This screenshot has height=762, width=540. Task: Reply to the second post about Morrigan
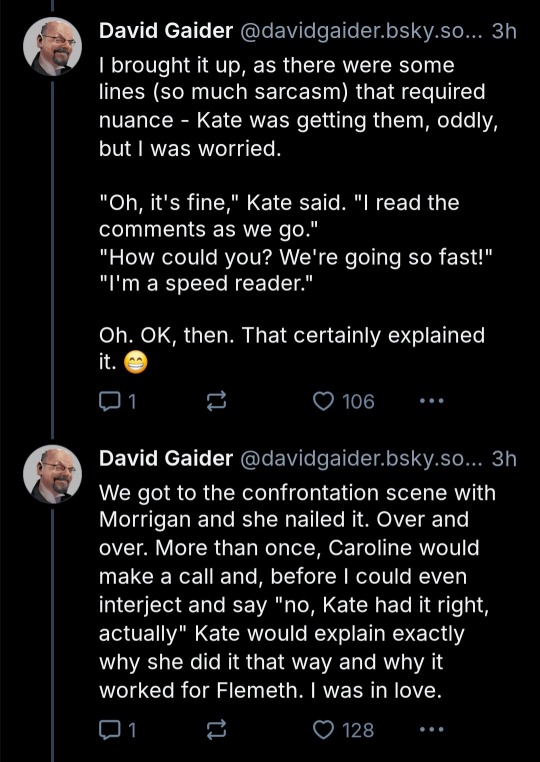tap(107, 729)
